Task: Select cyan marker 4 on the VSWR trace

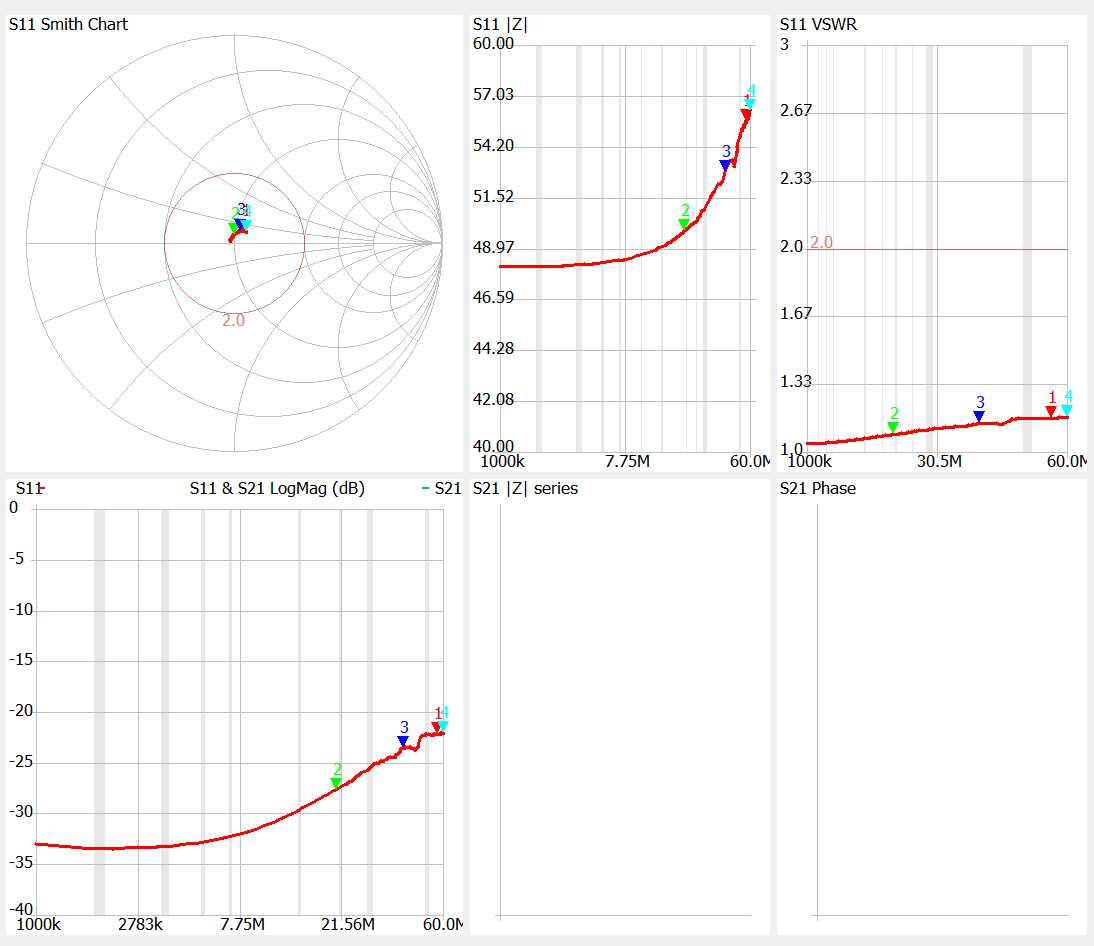Action: click(1067, 410)
